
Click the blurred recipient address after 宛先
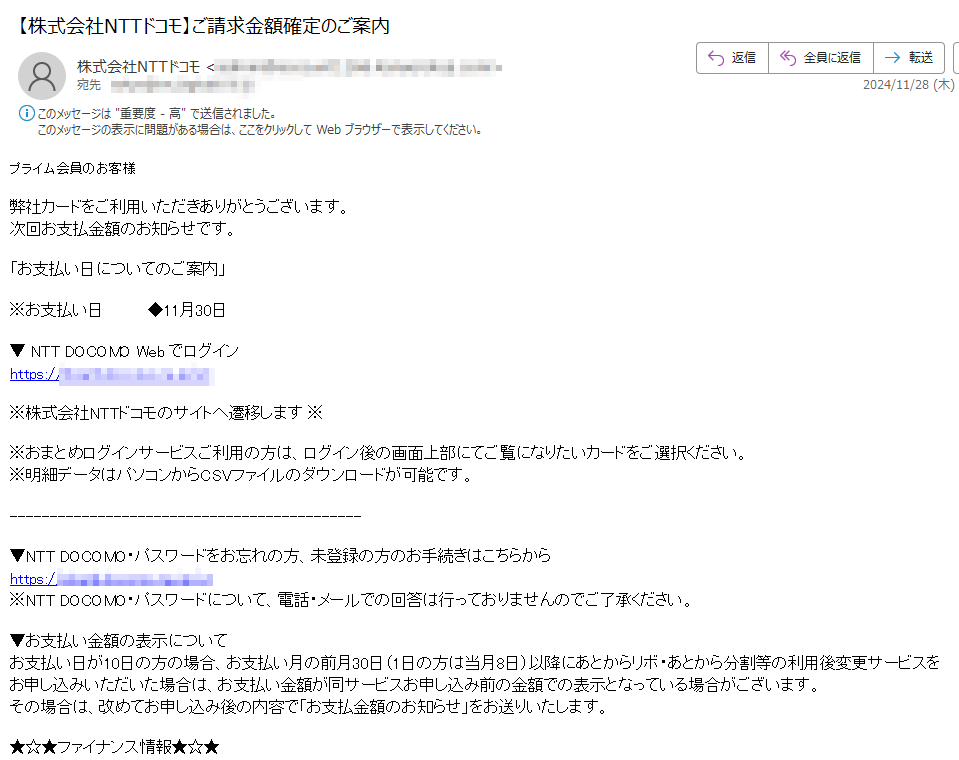[x=182, y=85]
